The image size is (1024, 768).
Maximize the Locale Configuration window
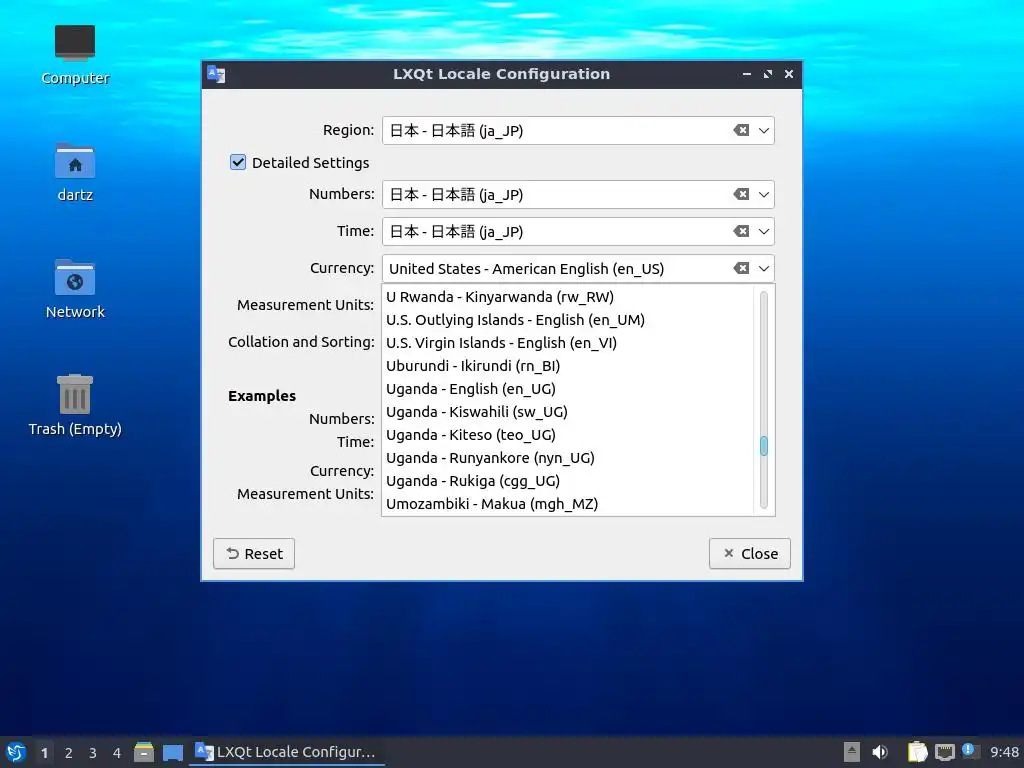tap(768, 74)
